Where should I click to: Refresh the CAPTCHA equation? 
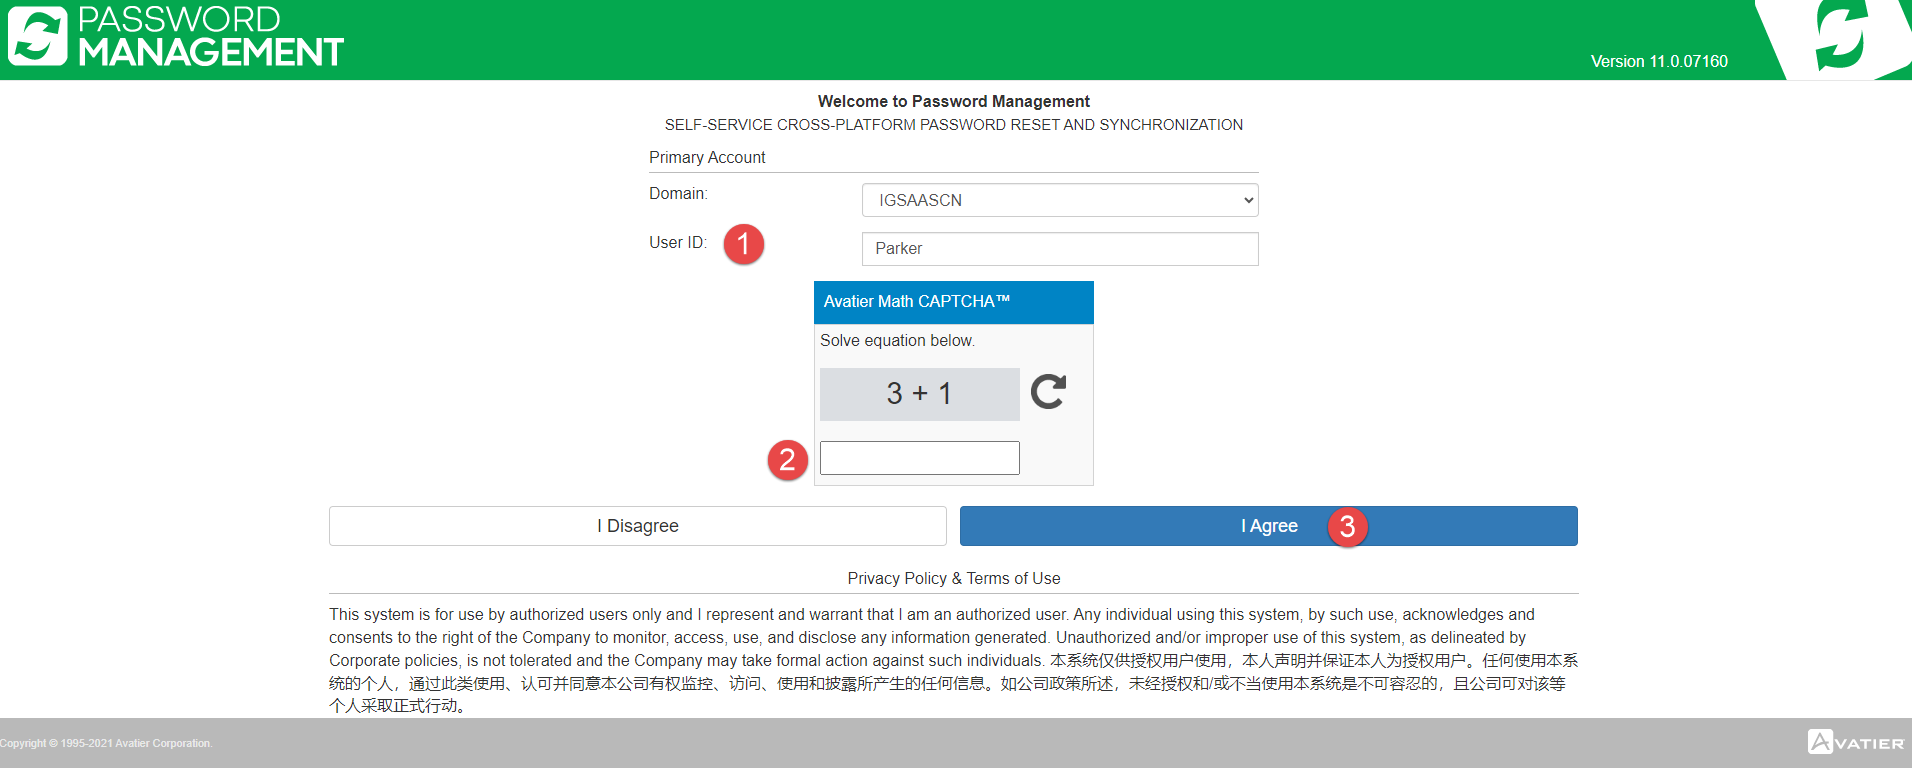click(x=1048, y=392)
